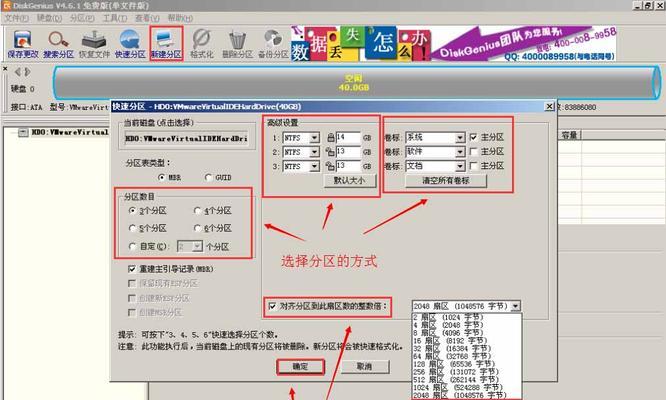Open the 系统 volume label dropdown
Image resolution: width=666 pixels, height=400 pixels.
coord(460,138)
